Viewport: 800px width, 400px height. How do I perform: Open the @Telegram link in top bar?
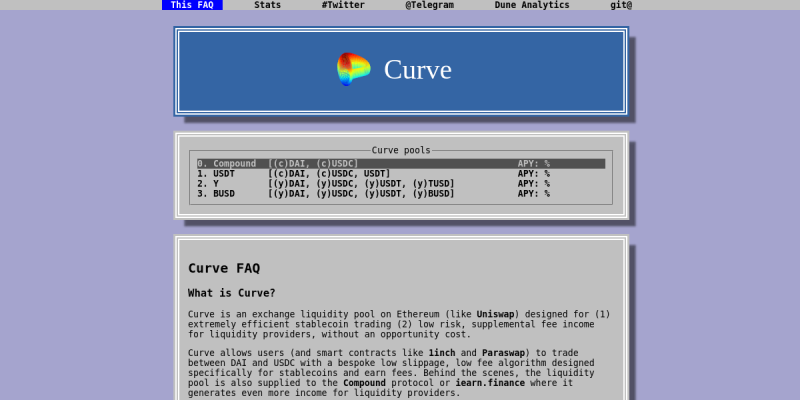click(x=429, y=5)
